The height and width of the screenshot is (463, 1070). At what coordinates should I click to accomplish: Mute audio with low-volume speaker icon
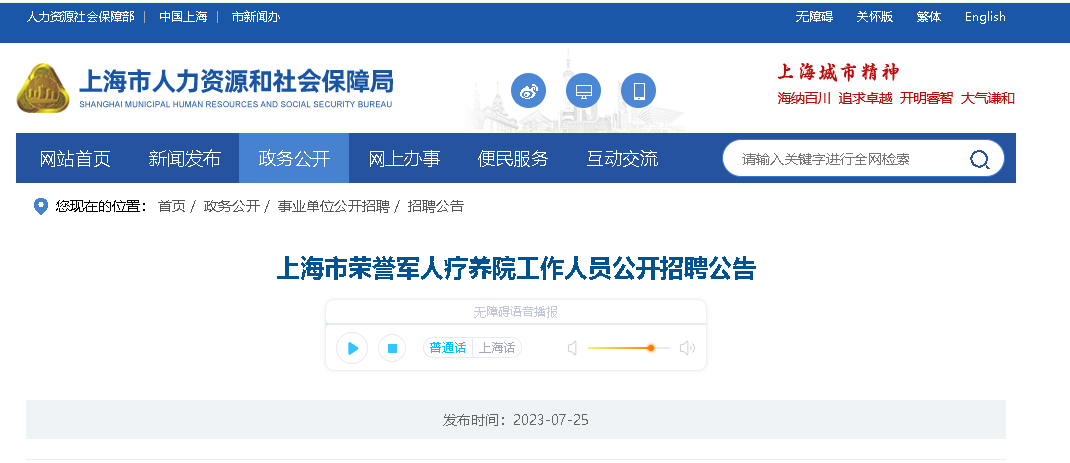573,348
